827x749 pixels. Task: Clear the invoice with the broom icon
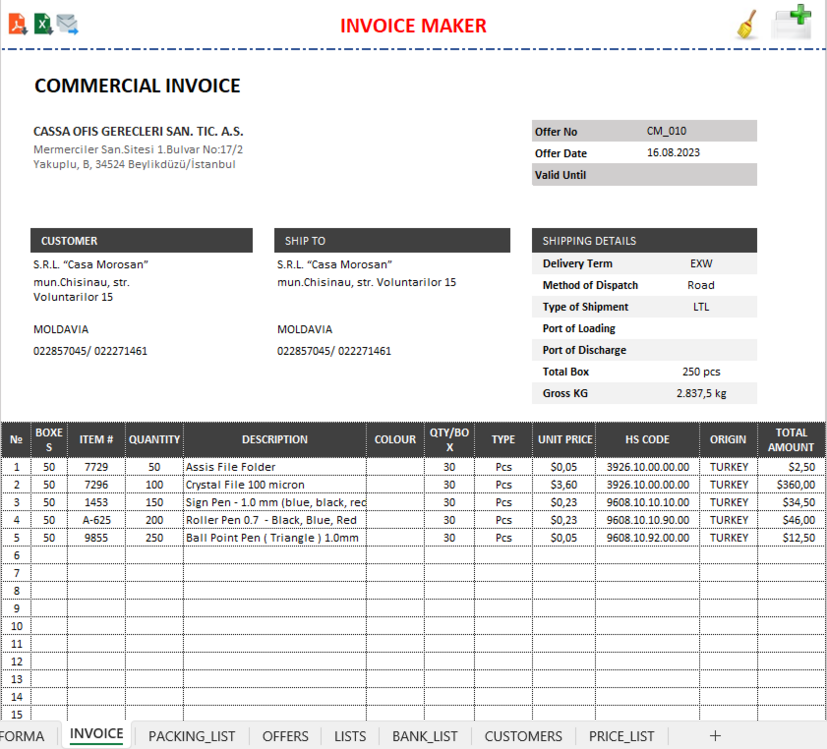747,25
